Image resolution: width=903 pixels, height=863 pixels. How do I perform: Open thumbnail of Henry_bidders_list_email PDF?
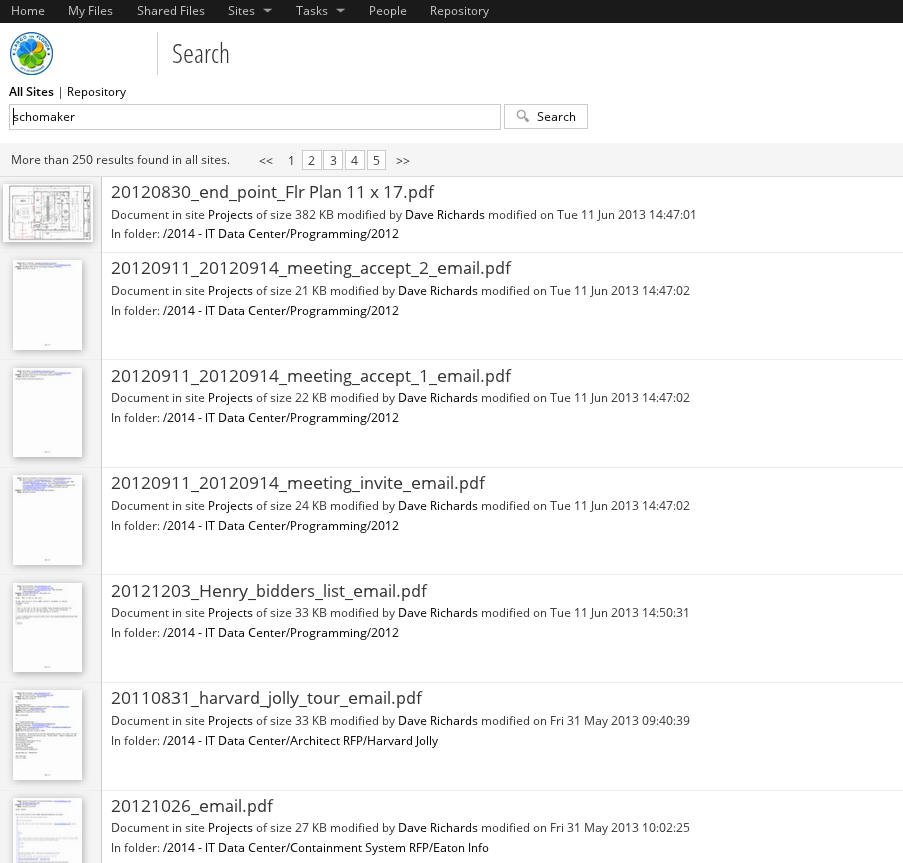[47, 628]
